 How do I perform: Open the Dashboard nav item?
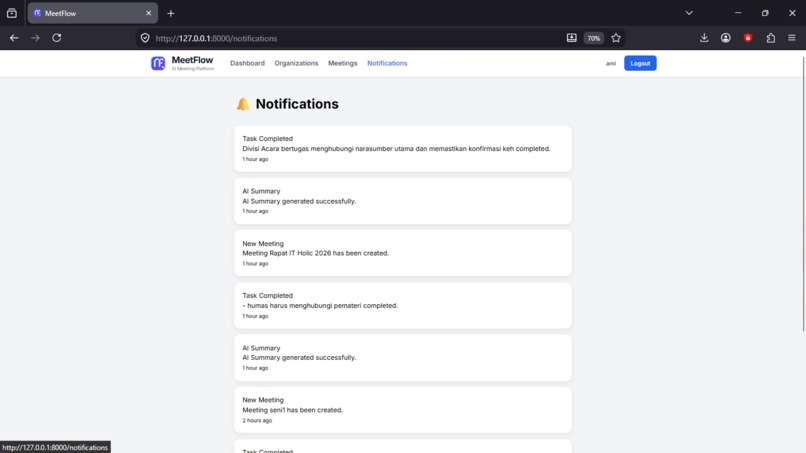[247, 63]
